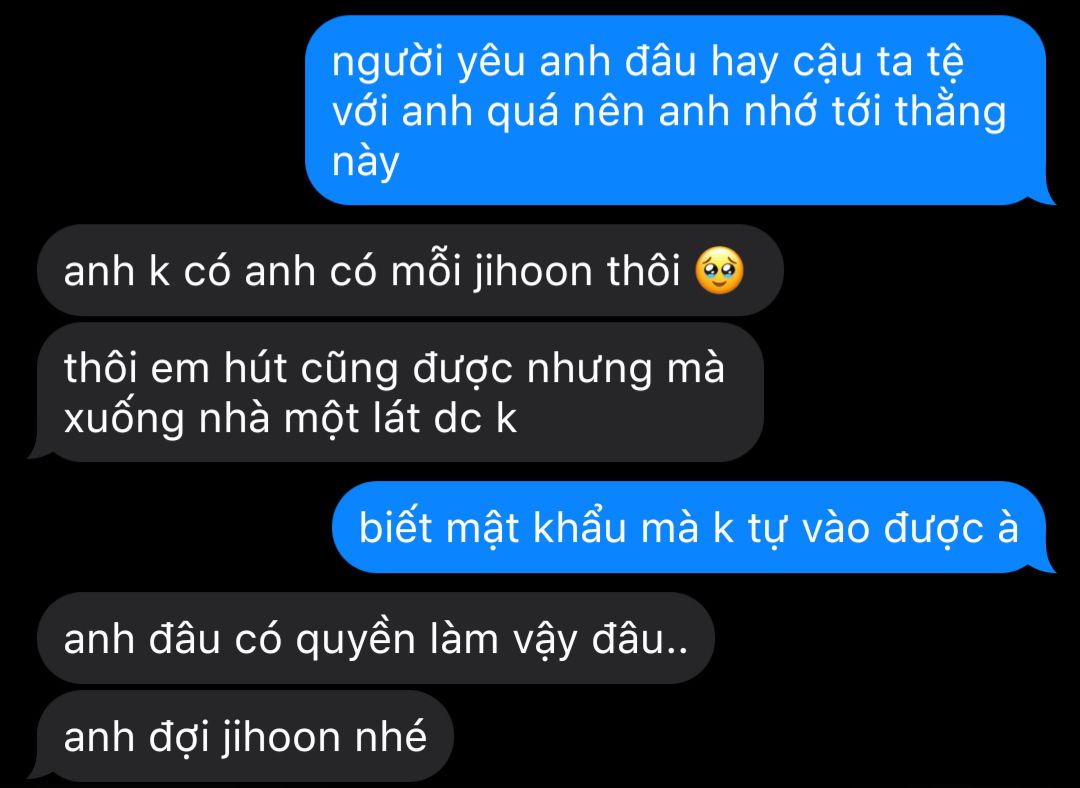Select the message "anh đâu có quyền làm vậy đâu.."

pyautogui.click(x=376, y=638)
